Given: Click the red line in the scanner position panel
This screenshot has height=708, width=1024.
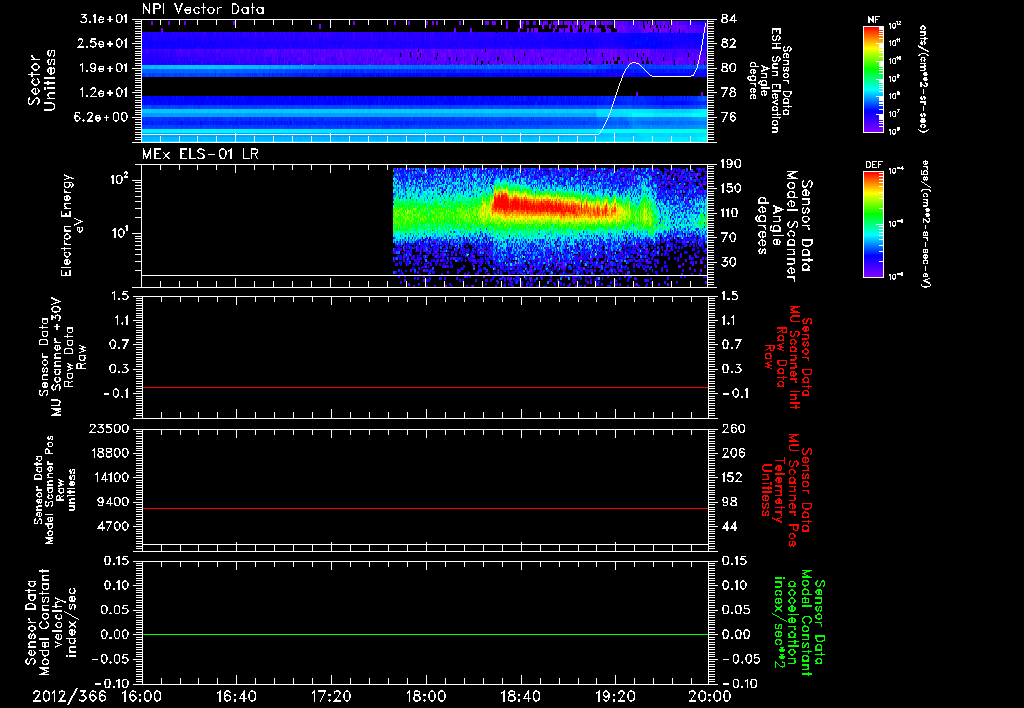Looking at the screenshot, I should pyautogui.click(x=425, y=508).
